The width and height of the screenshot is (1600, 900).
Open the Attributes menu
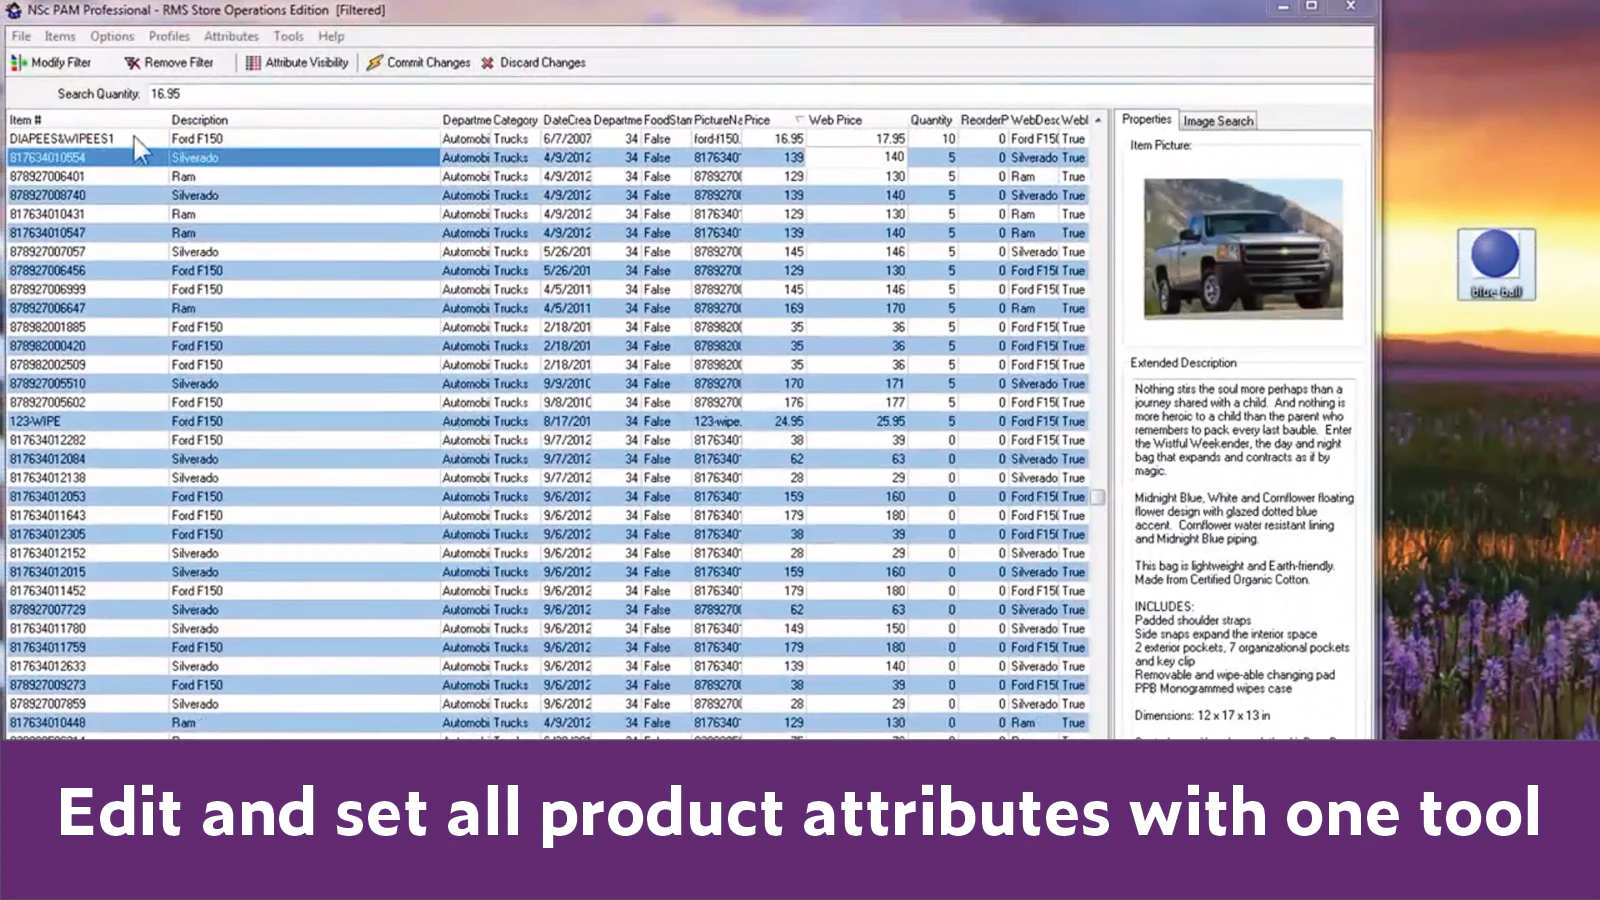pyautogui.click(x=231, y=36)
